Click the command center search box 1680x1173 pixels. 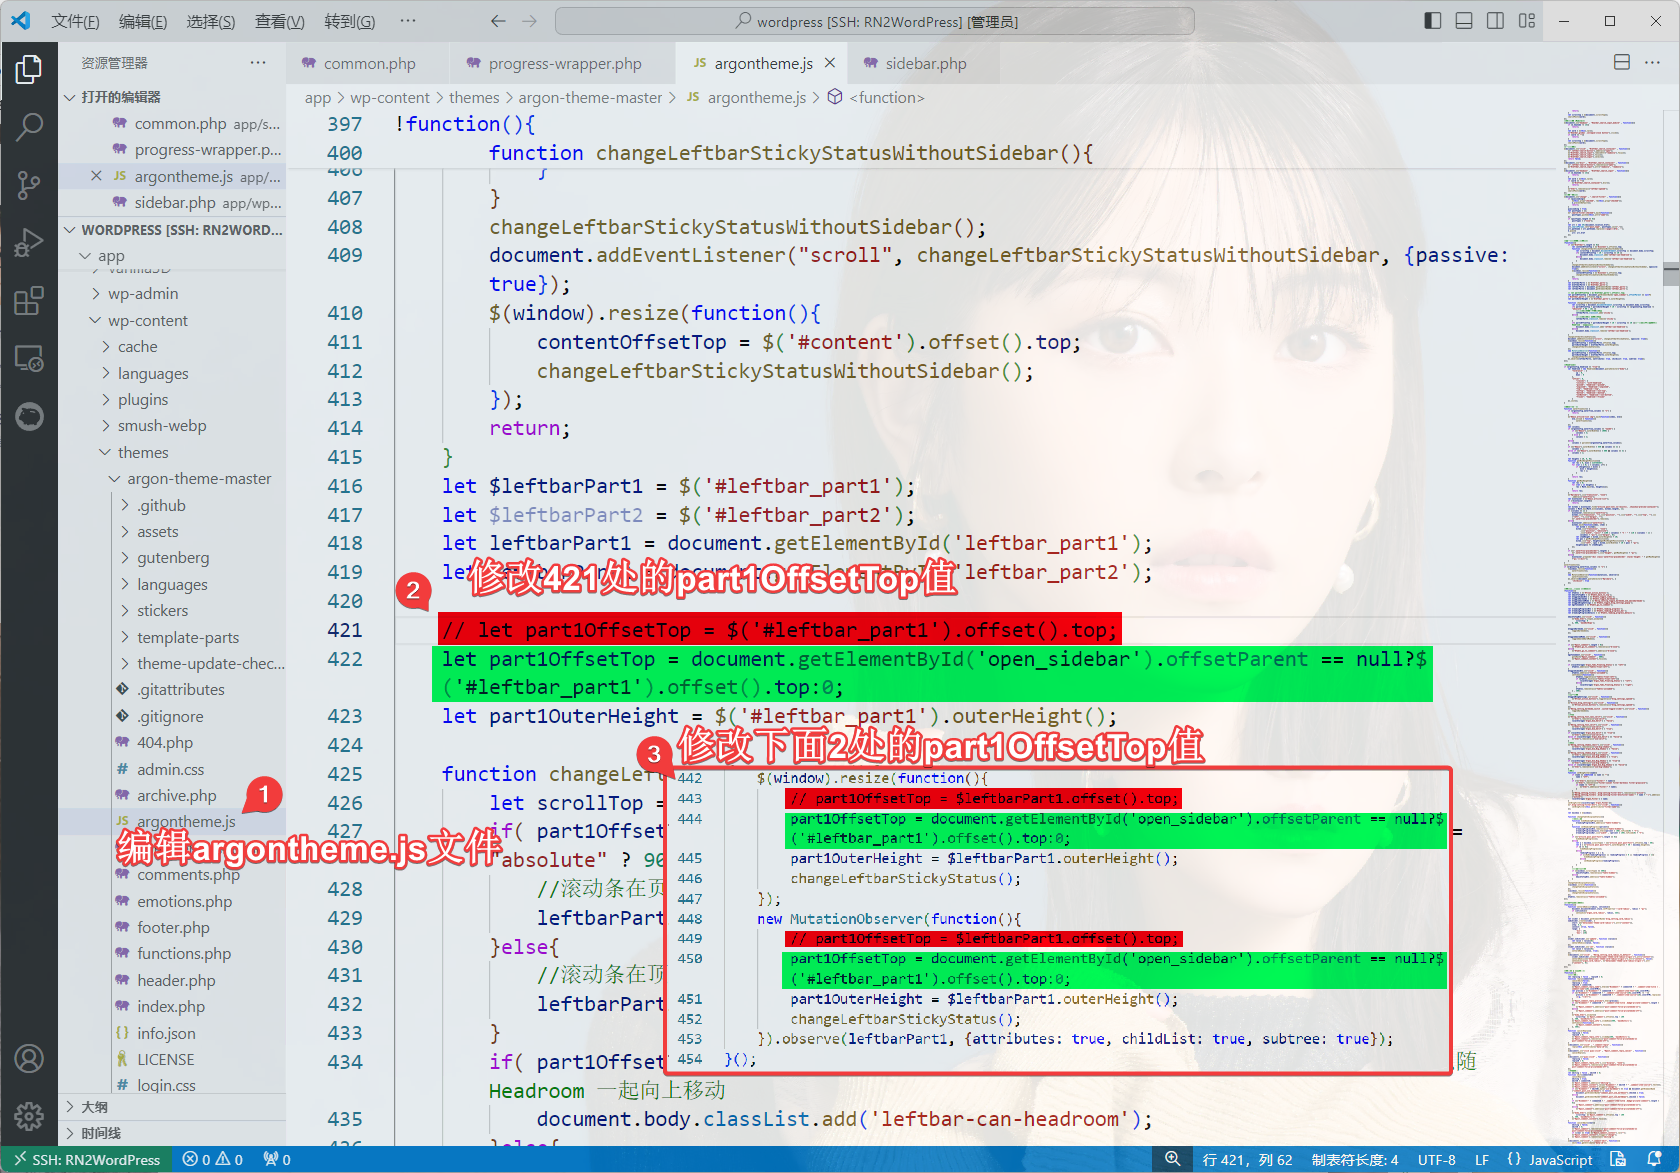coord(875,21)
